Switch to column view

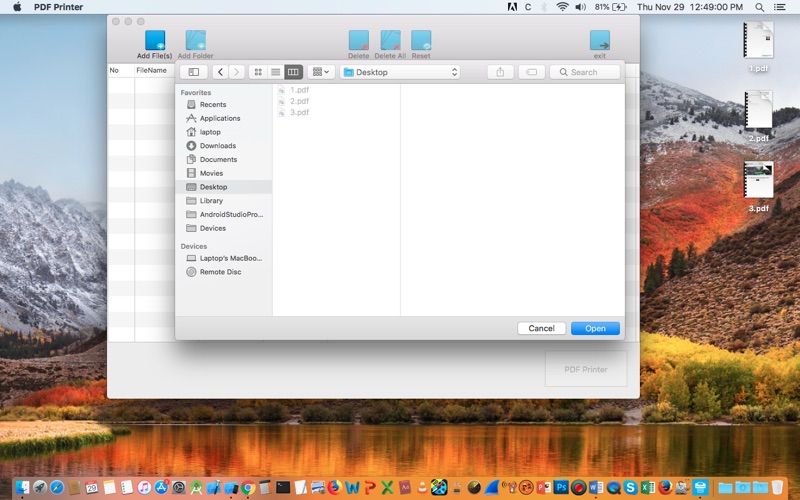(x=293, y=72)
